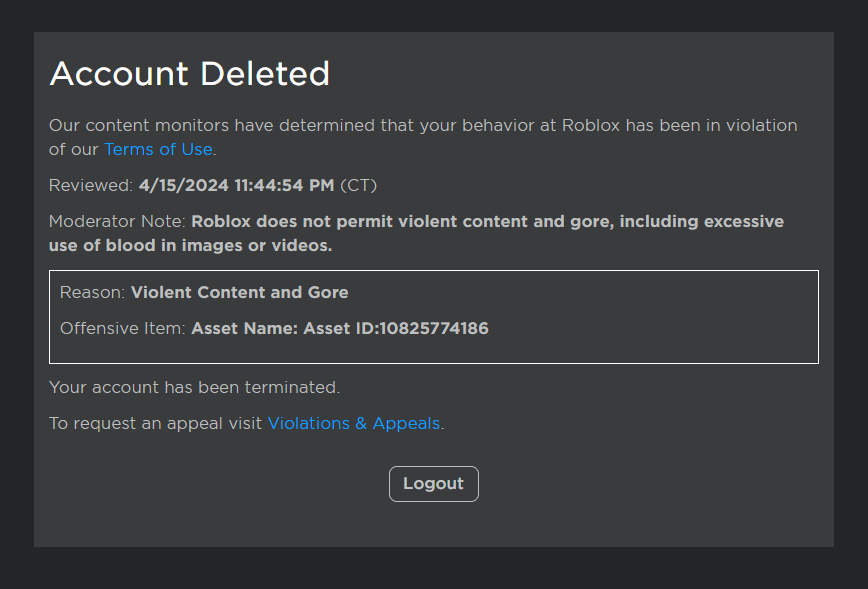
Task: Select the Asset ID:10825774186 text
Action: (x=396, y=328)
